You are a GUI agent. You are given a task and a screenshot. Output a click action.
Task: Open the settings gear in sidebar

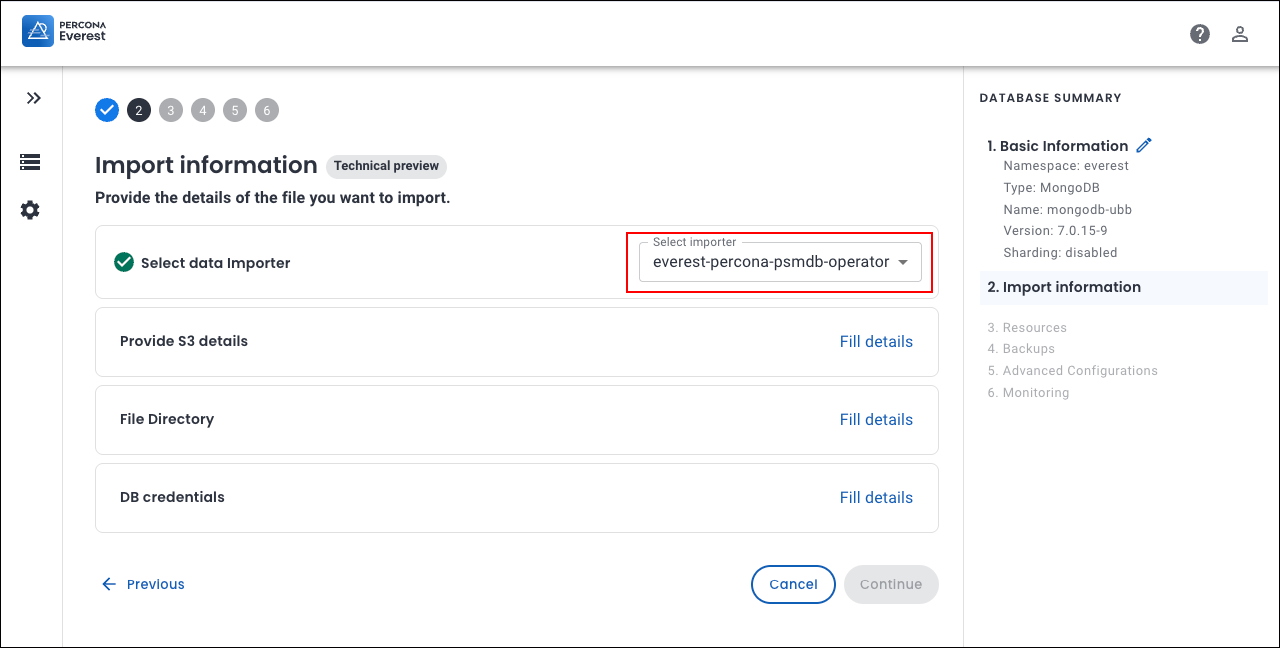click(x=30, y=210)
